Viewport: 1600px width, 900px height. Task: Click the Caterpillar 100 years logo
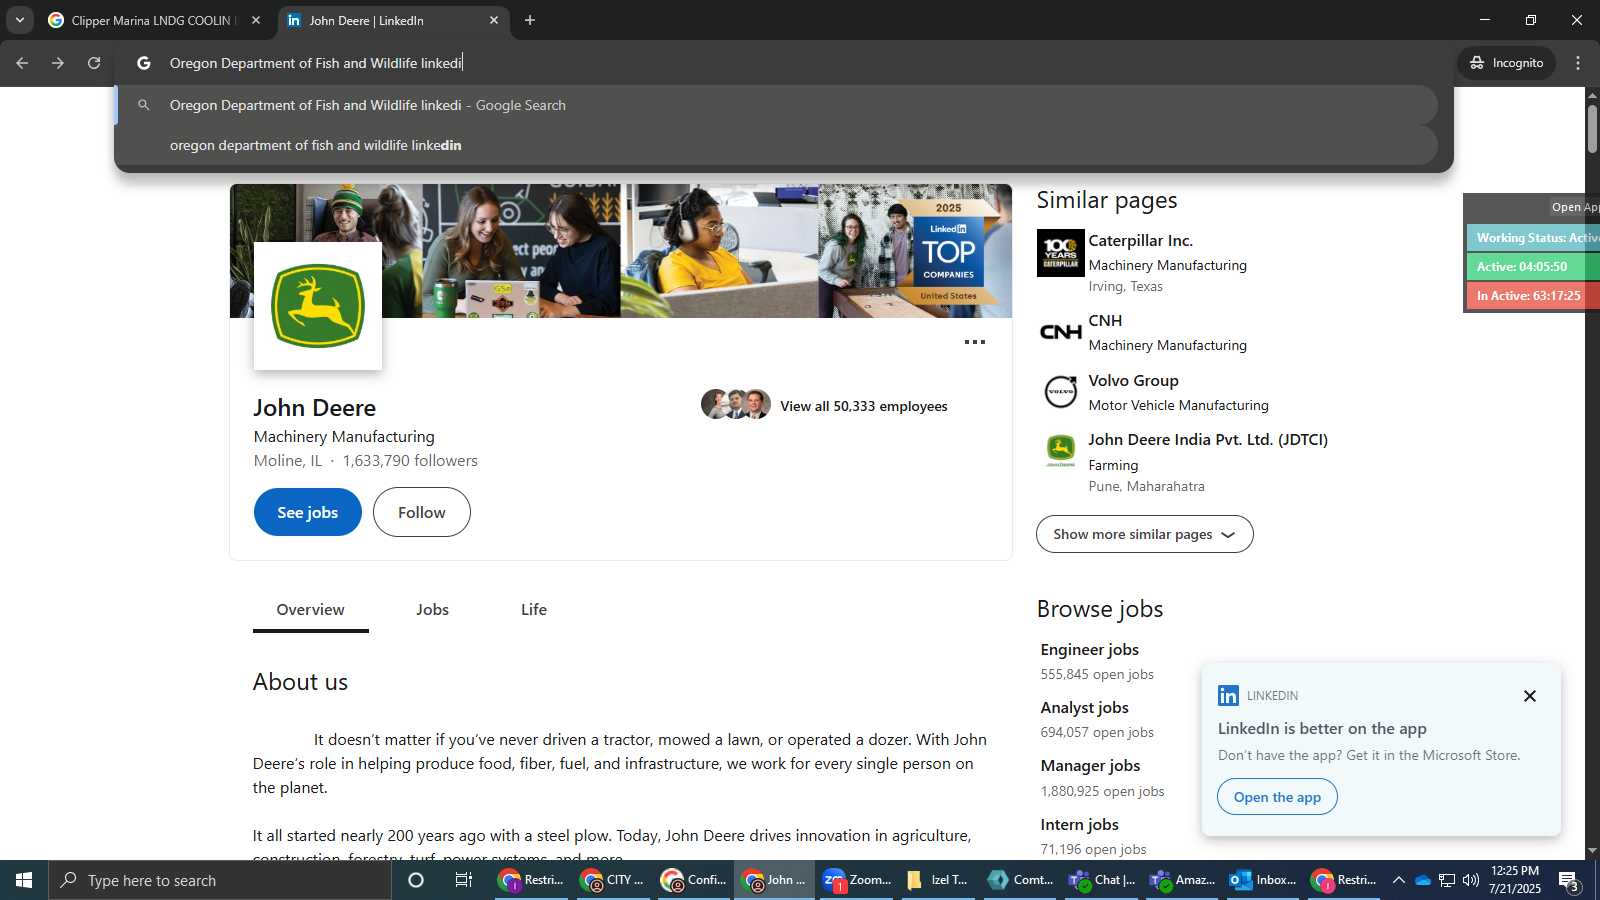coord(1061,253)
